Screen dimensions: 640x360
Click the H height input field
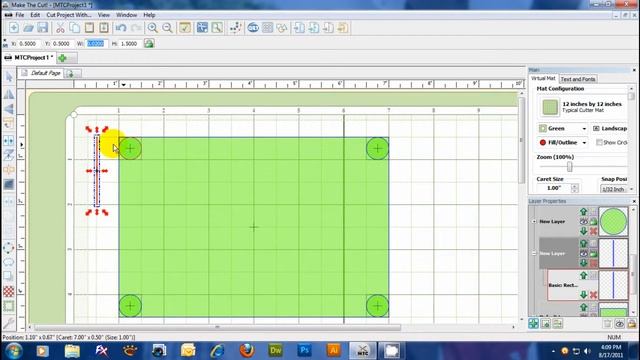[x=130, y=44]
